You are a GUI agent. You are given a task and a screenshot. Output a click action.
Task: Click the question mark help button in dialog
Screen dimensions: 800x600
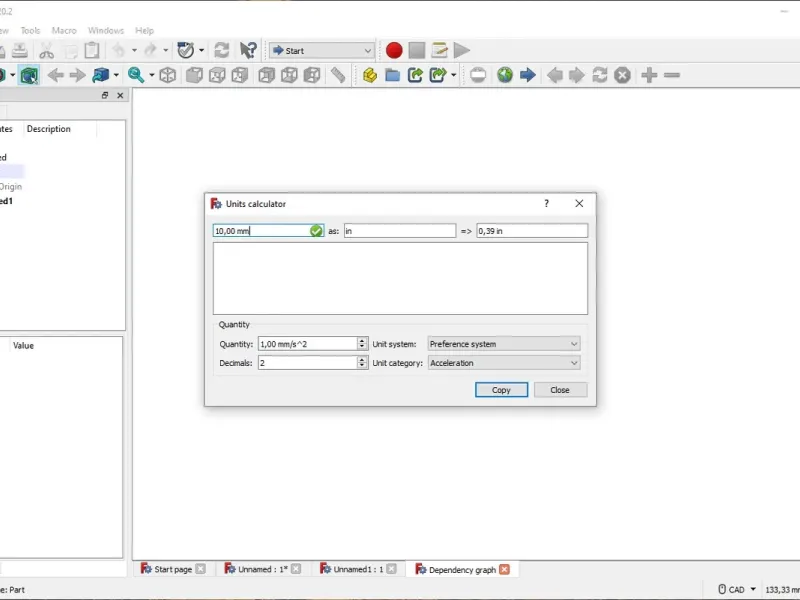point(546,203)
